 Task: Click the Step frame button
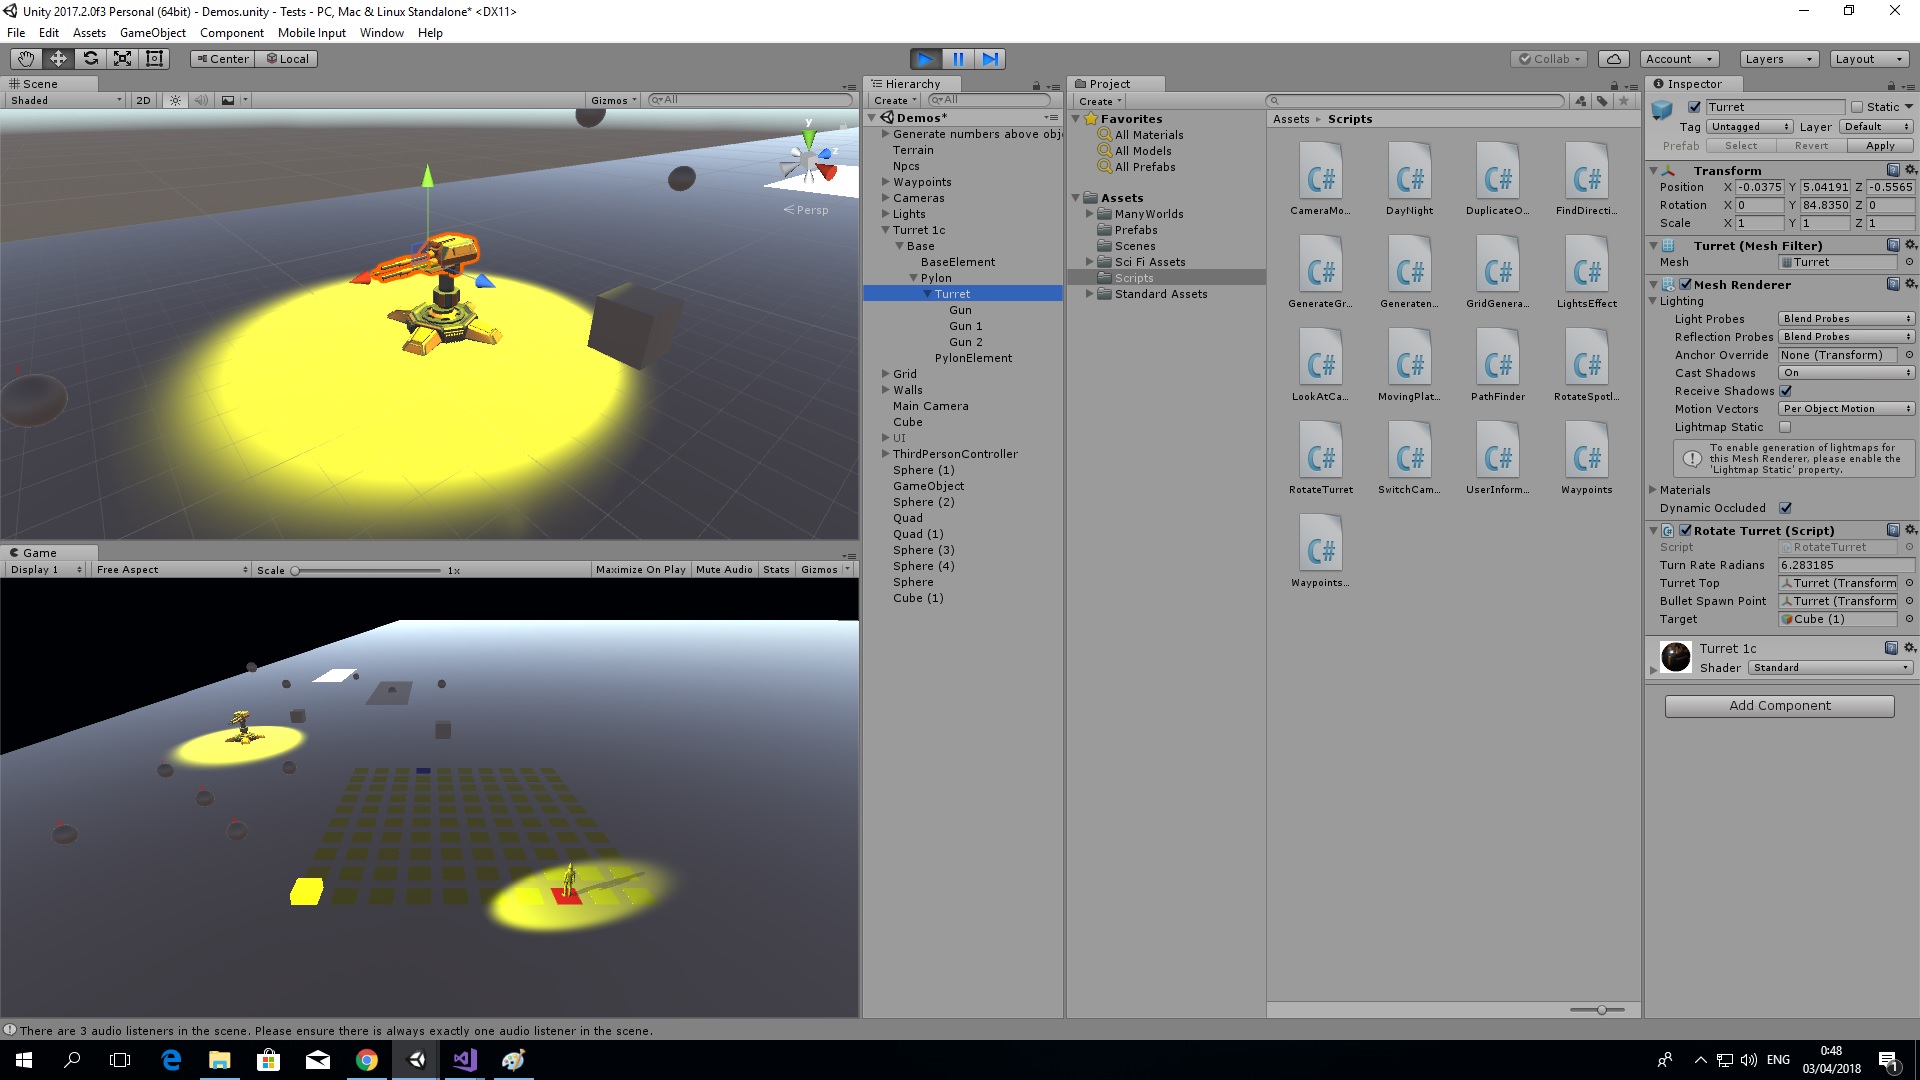coord(990,59)
